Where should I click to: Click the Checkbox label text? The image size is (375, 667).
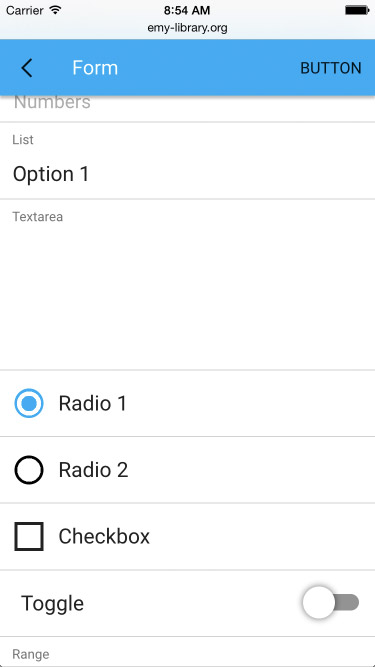tap(104, 537)
